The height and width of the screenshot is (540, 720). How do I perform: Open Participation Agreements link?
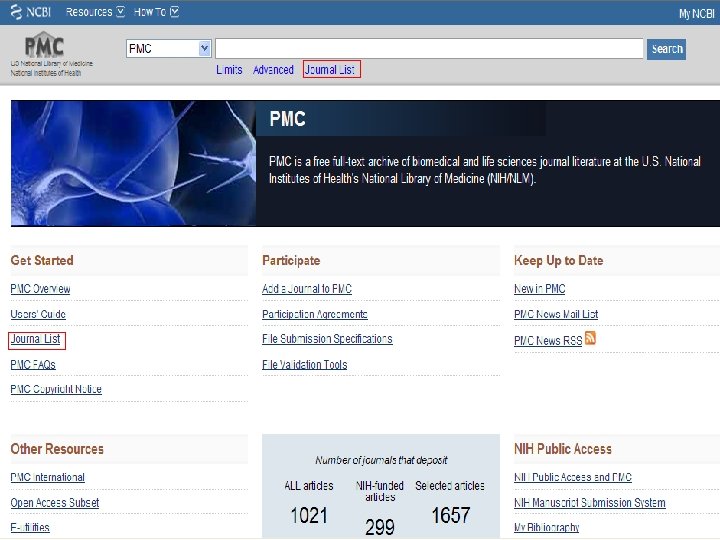click(x=315, y=314)
